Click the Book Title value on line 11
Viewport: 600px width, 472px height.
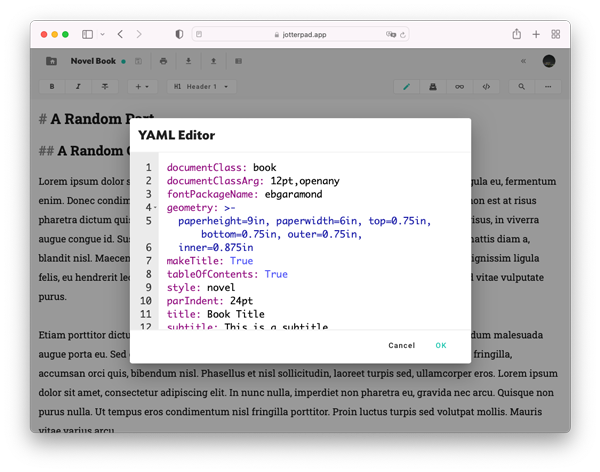pyautogui.click(x=236, y=314)
